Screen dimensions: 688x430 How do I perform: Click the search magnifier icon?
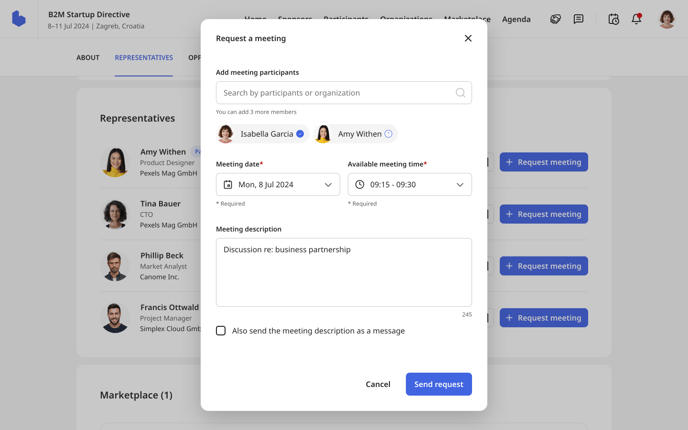[x=460, y=93]
